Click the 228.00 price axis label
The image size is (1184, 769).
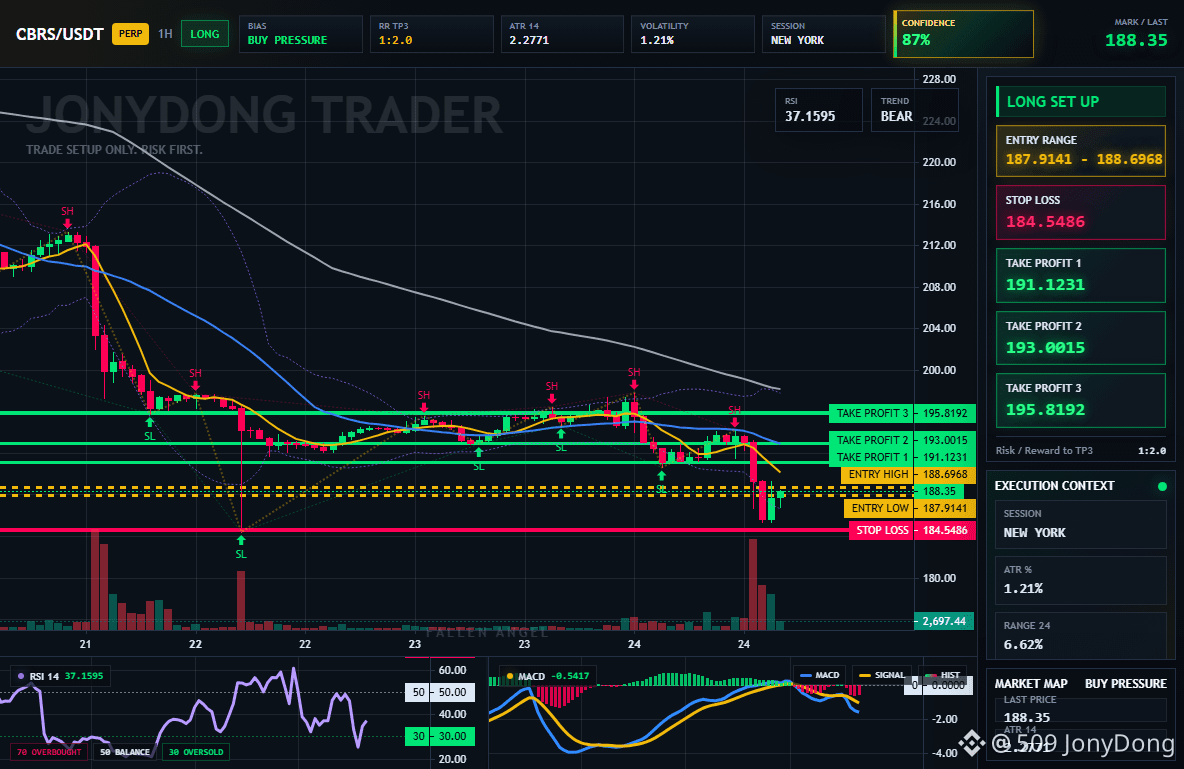[x=939, y=79]
